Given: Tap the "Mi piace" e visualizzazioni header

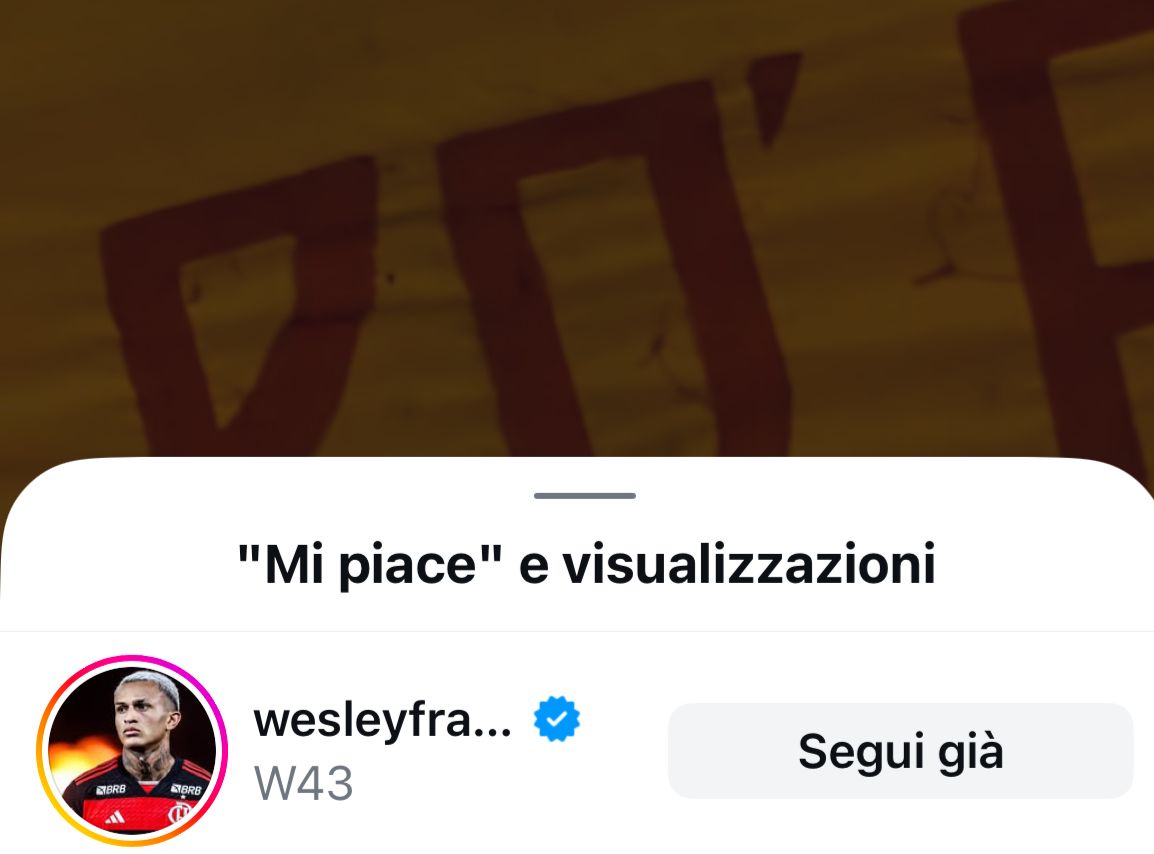Looking at the screenshot, I should (587, 565).
